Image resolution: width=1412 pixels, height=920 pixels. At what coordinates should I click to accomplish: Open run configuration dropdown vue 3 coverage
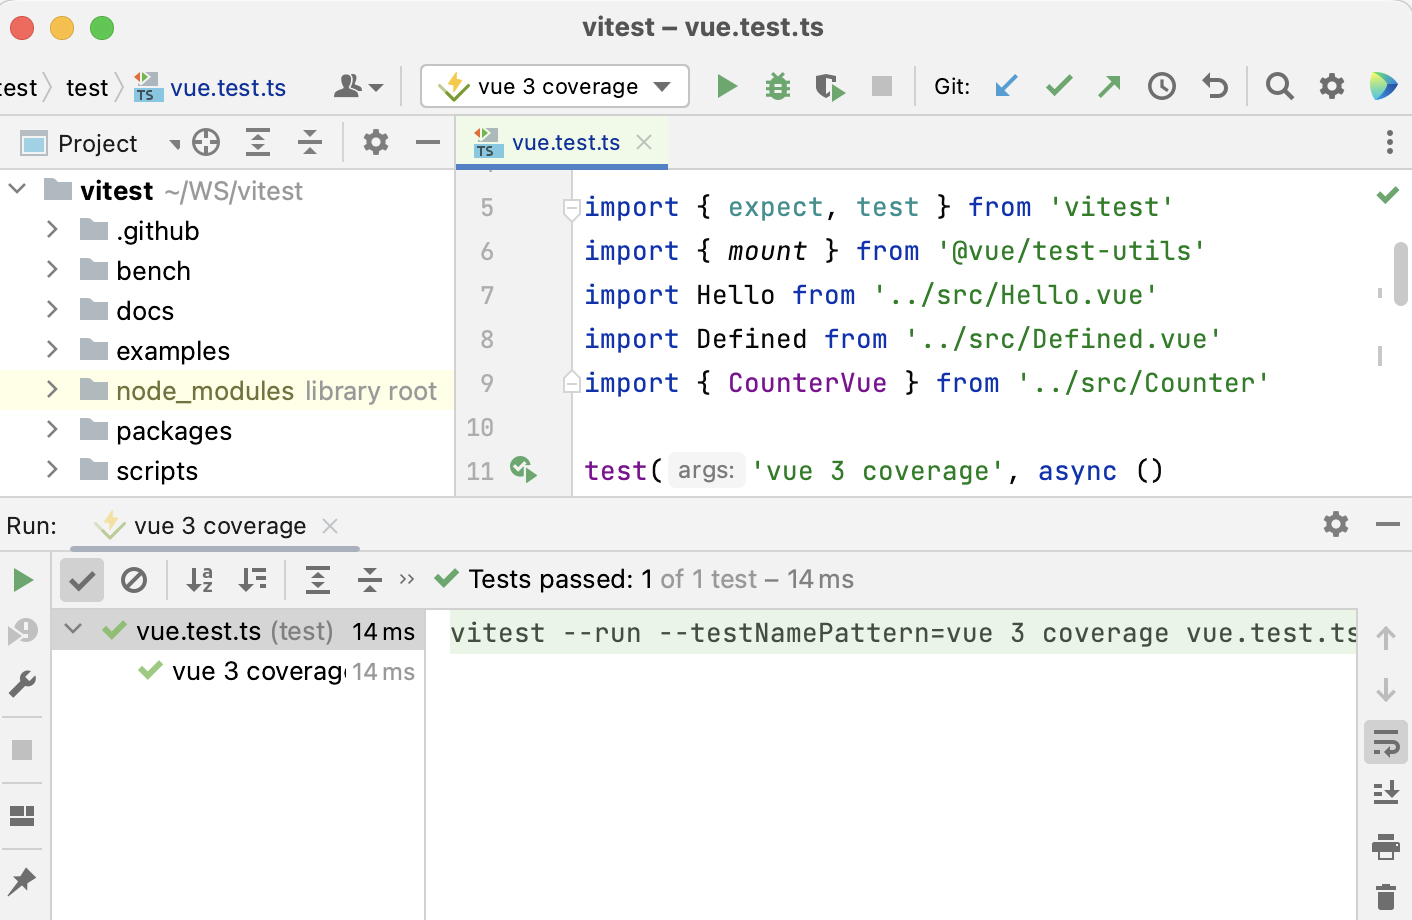click(x=555, y=86)
